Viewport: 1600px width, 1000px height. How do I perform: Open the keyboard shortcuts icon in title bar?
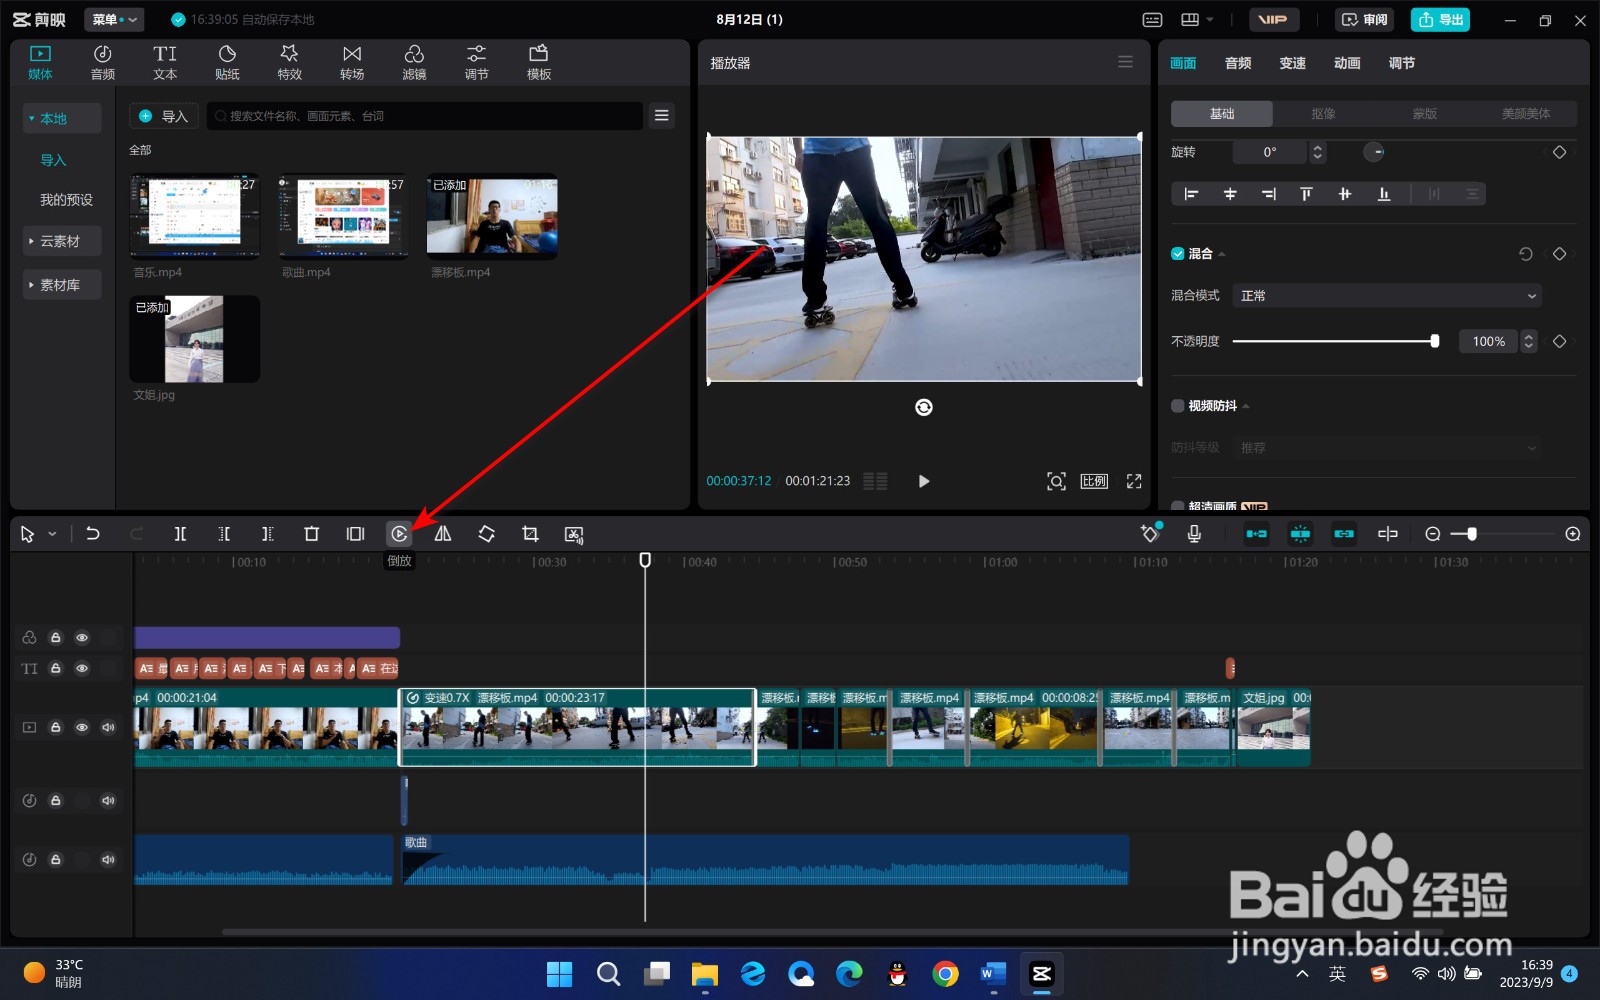tap(1152, 20)
